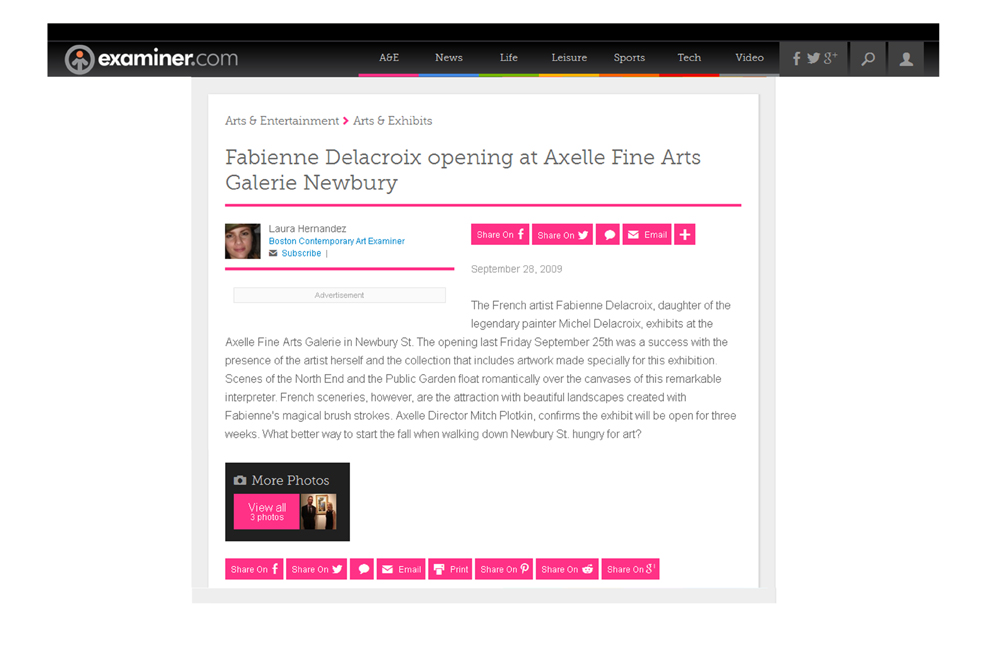This screenshot has width=1000, height=667.
Task: Share on Pinterest
Action: (x=504, y=569)
